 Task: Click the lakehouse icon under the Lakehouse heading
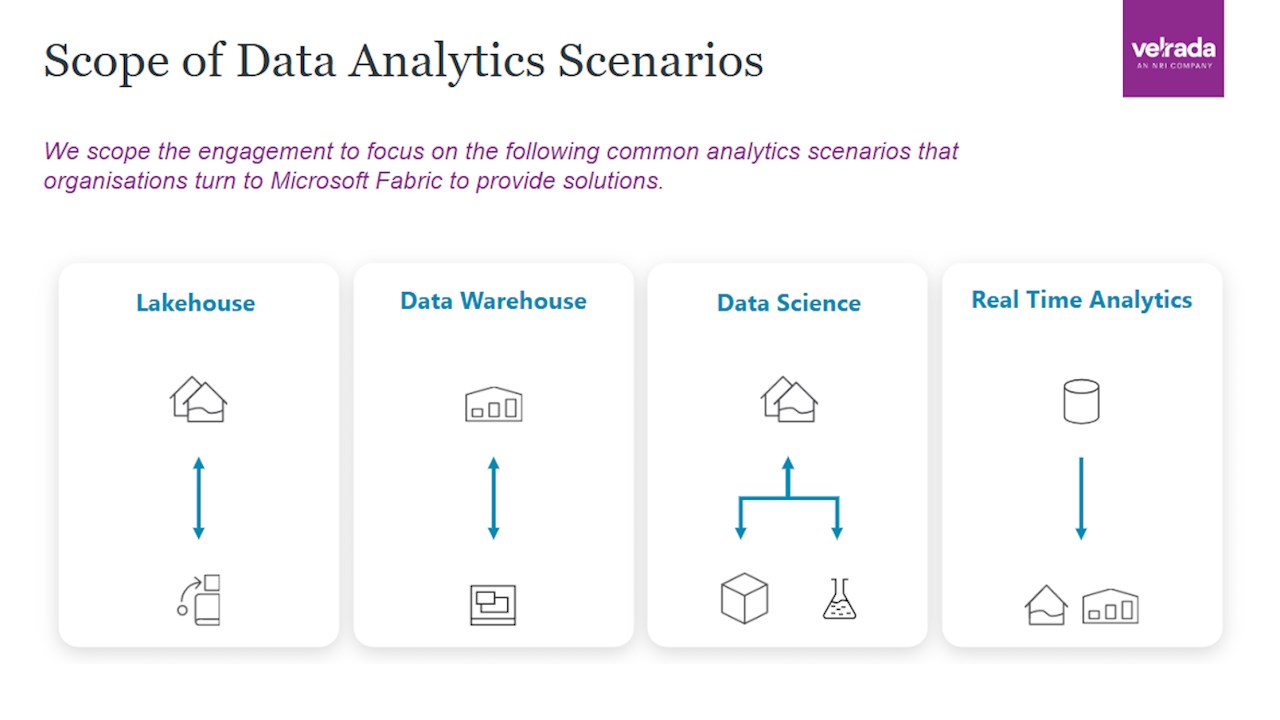[198, 399]
